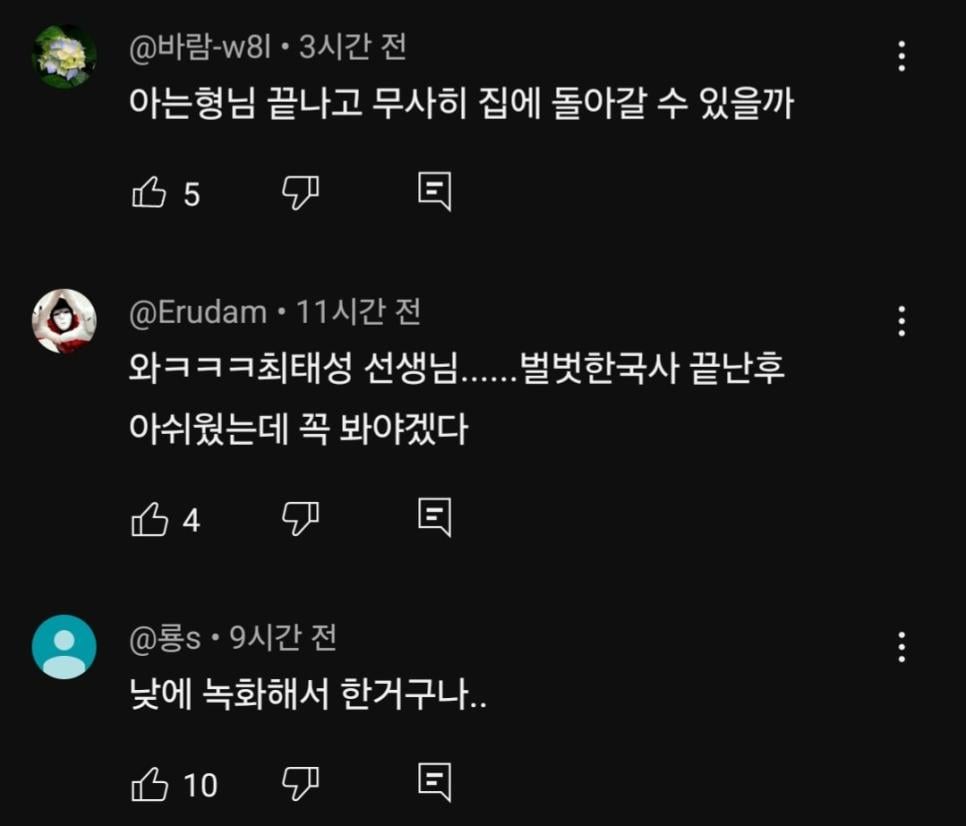This screenshot has width=966, height=826.
Task: Like the comment by @룡s
Action: (x=149, y=784)
